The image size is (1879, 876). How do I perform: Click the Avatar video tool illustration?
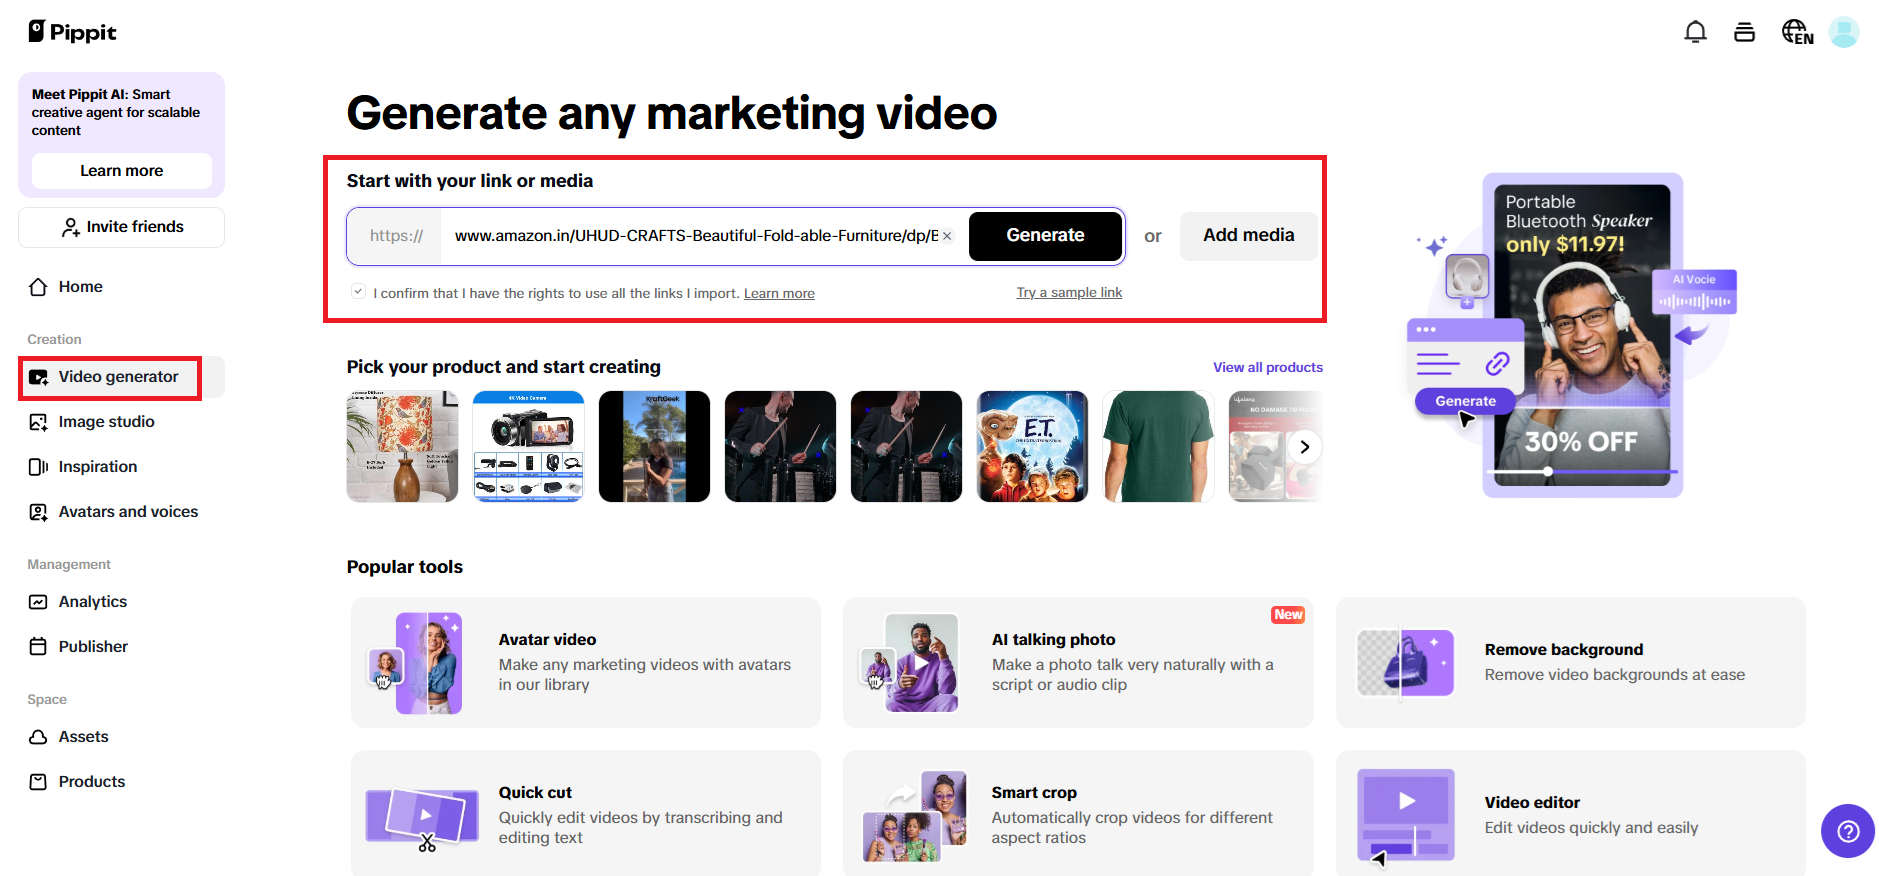417,663
